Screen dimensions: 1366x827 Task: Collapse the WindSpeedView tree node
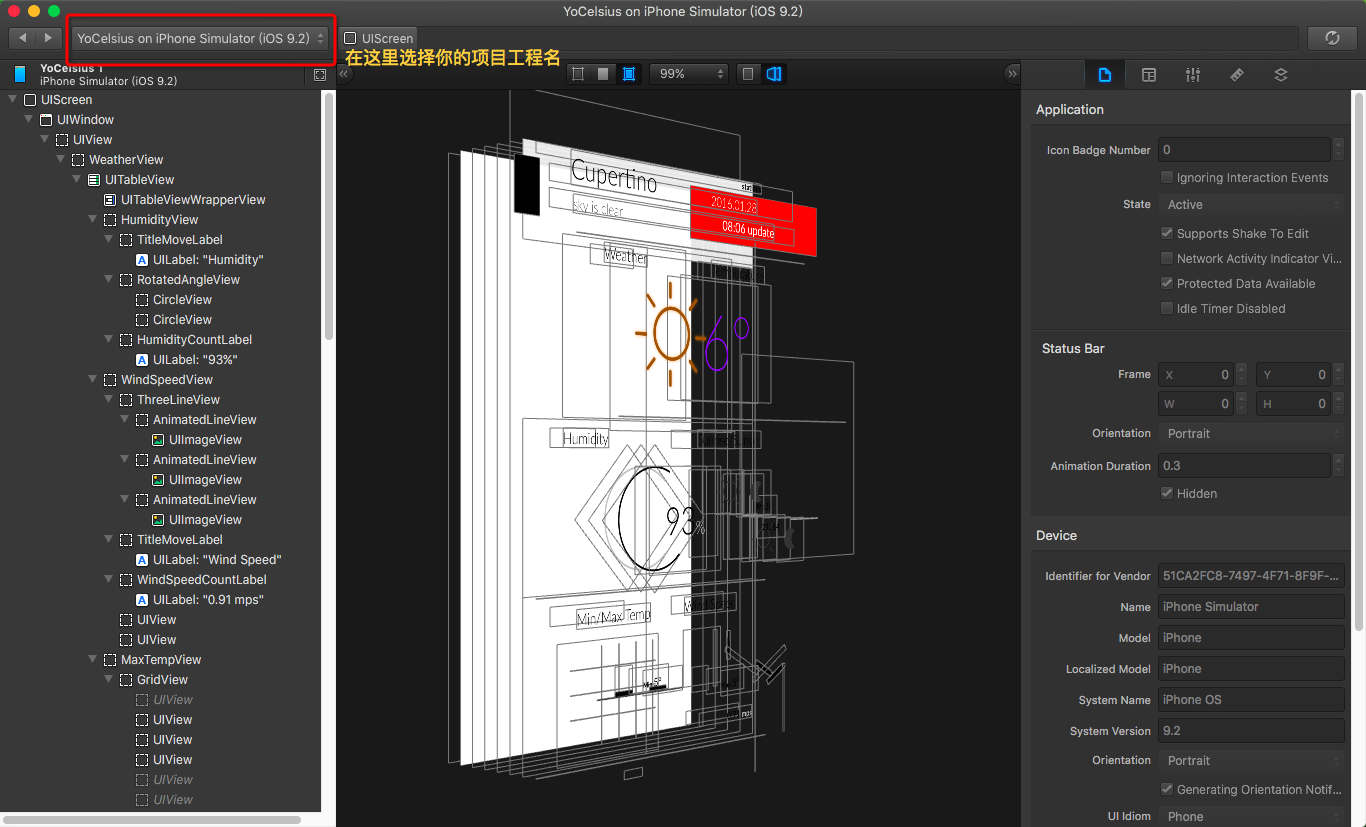click(92, 380)
